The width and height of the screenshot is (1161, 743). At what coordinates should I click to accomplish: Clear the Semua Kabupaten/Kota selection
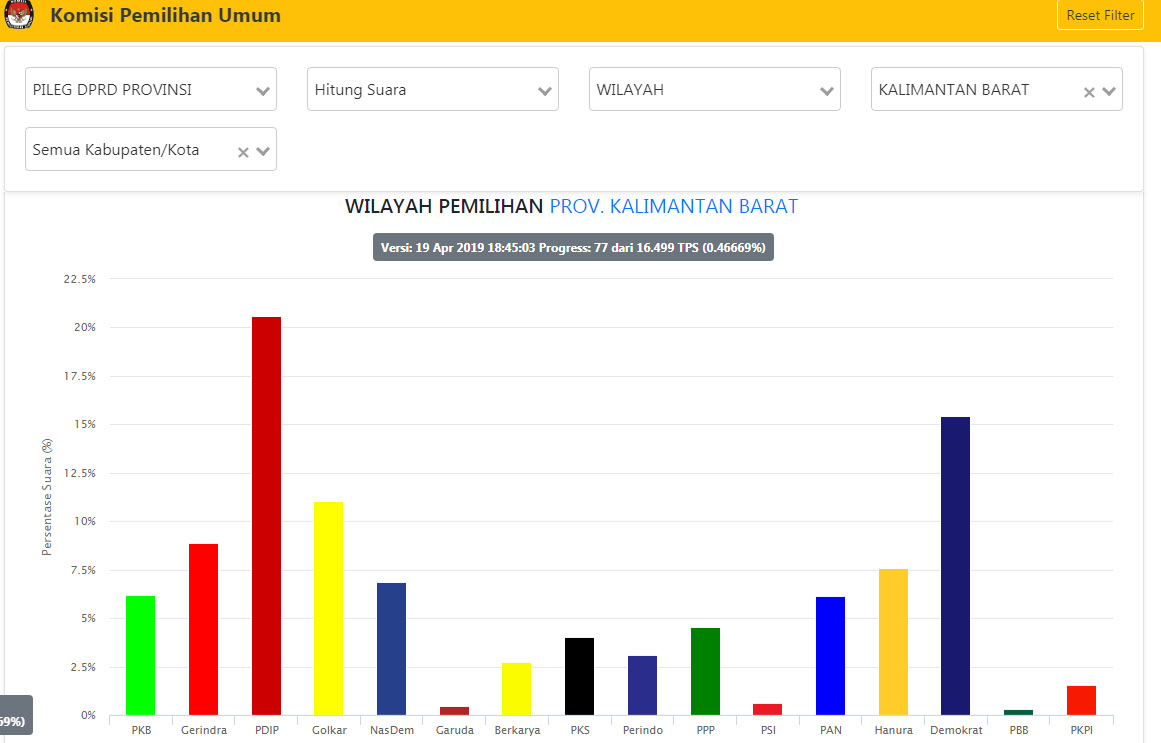coord(243,152)
